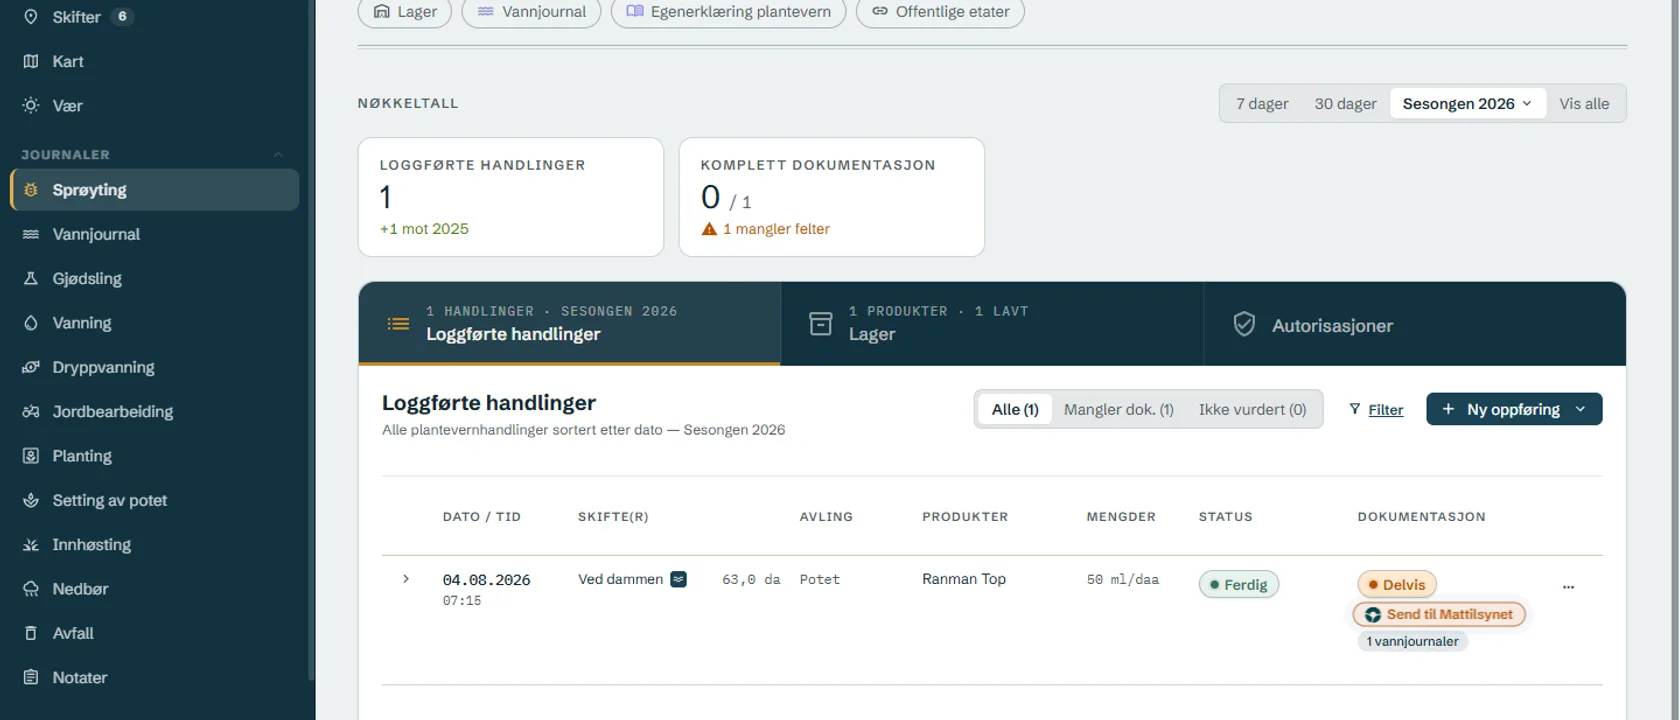Viewport: 1680px width, 720px height.
Task: Click the Ranman Top product cell
Action: coord(964,579)
